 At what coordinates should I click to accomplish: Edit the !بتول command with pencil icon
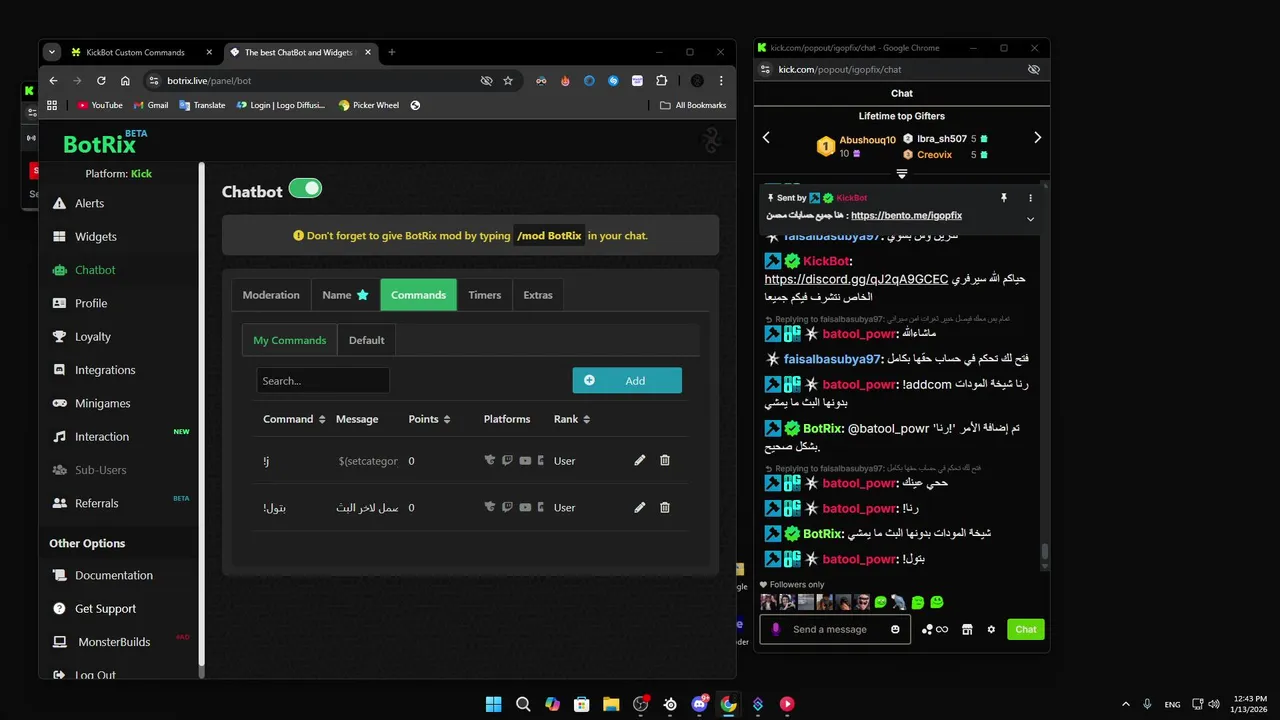(640, 507)
